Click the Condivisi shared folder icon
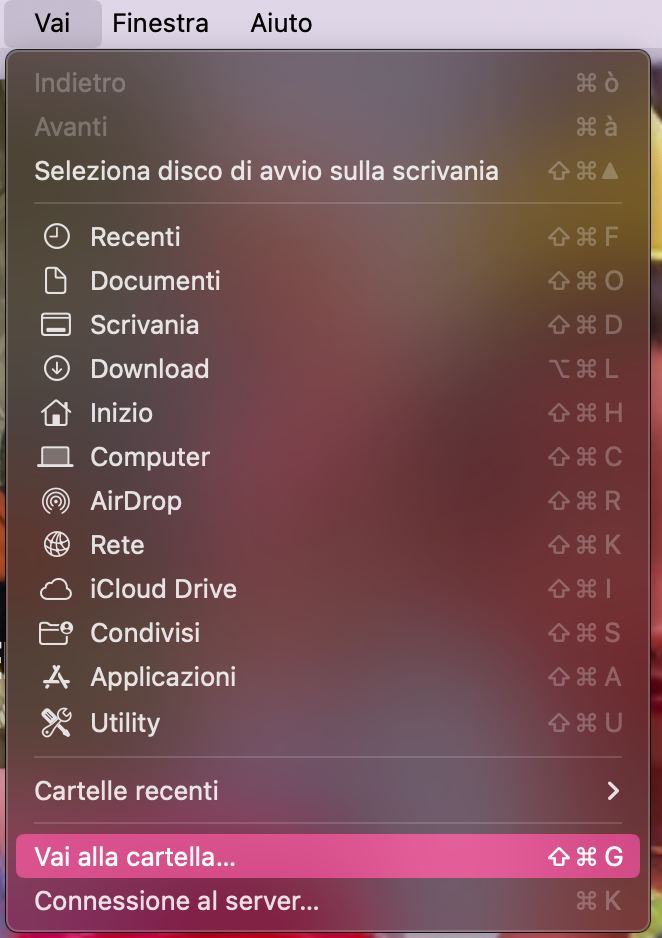The width and height of the screenshot is (662, 938). click(x=56, y=633)
